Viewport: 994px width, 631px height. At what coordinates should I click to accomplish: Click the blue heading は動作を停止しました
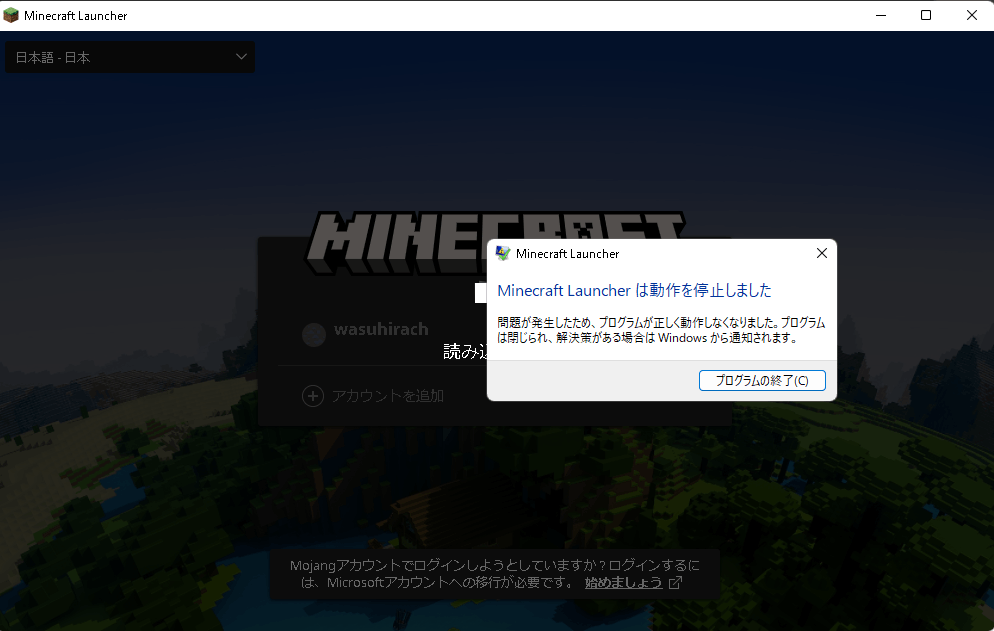[x=634, y=290]
